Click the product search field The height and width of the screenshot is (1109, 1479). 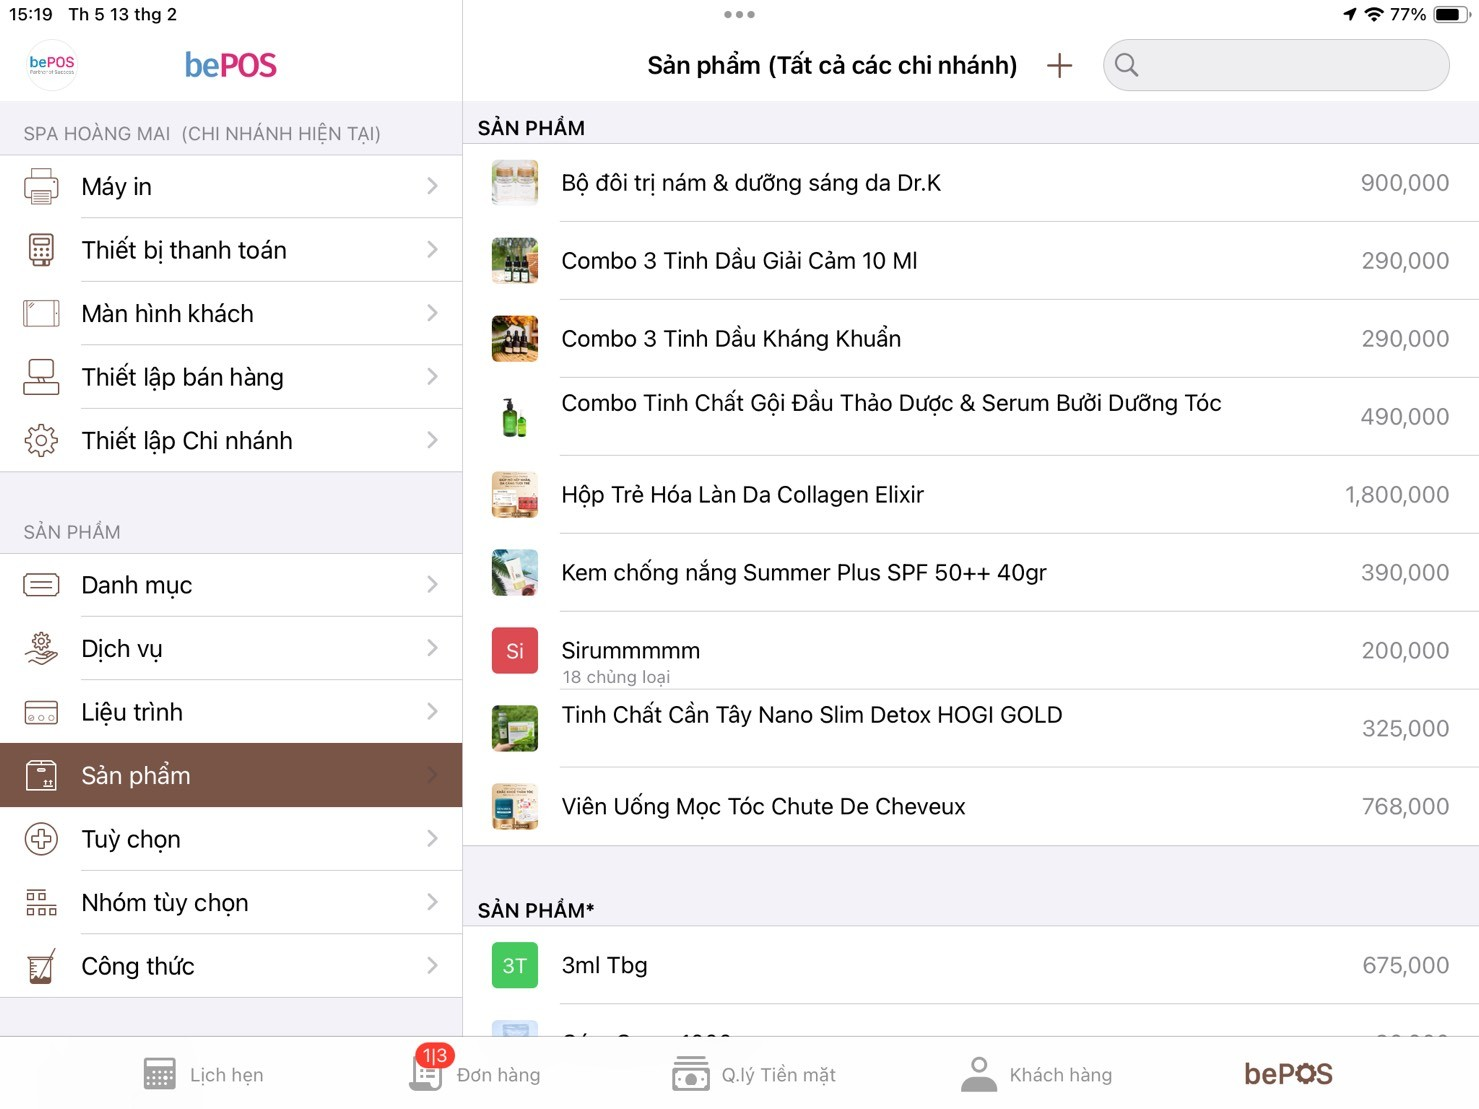(x=1276, y=66)
